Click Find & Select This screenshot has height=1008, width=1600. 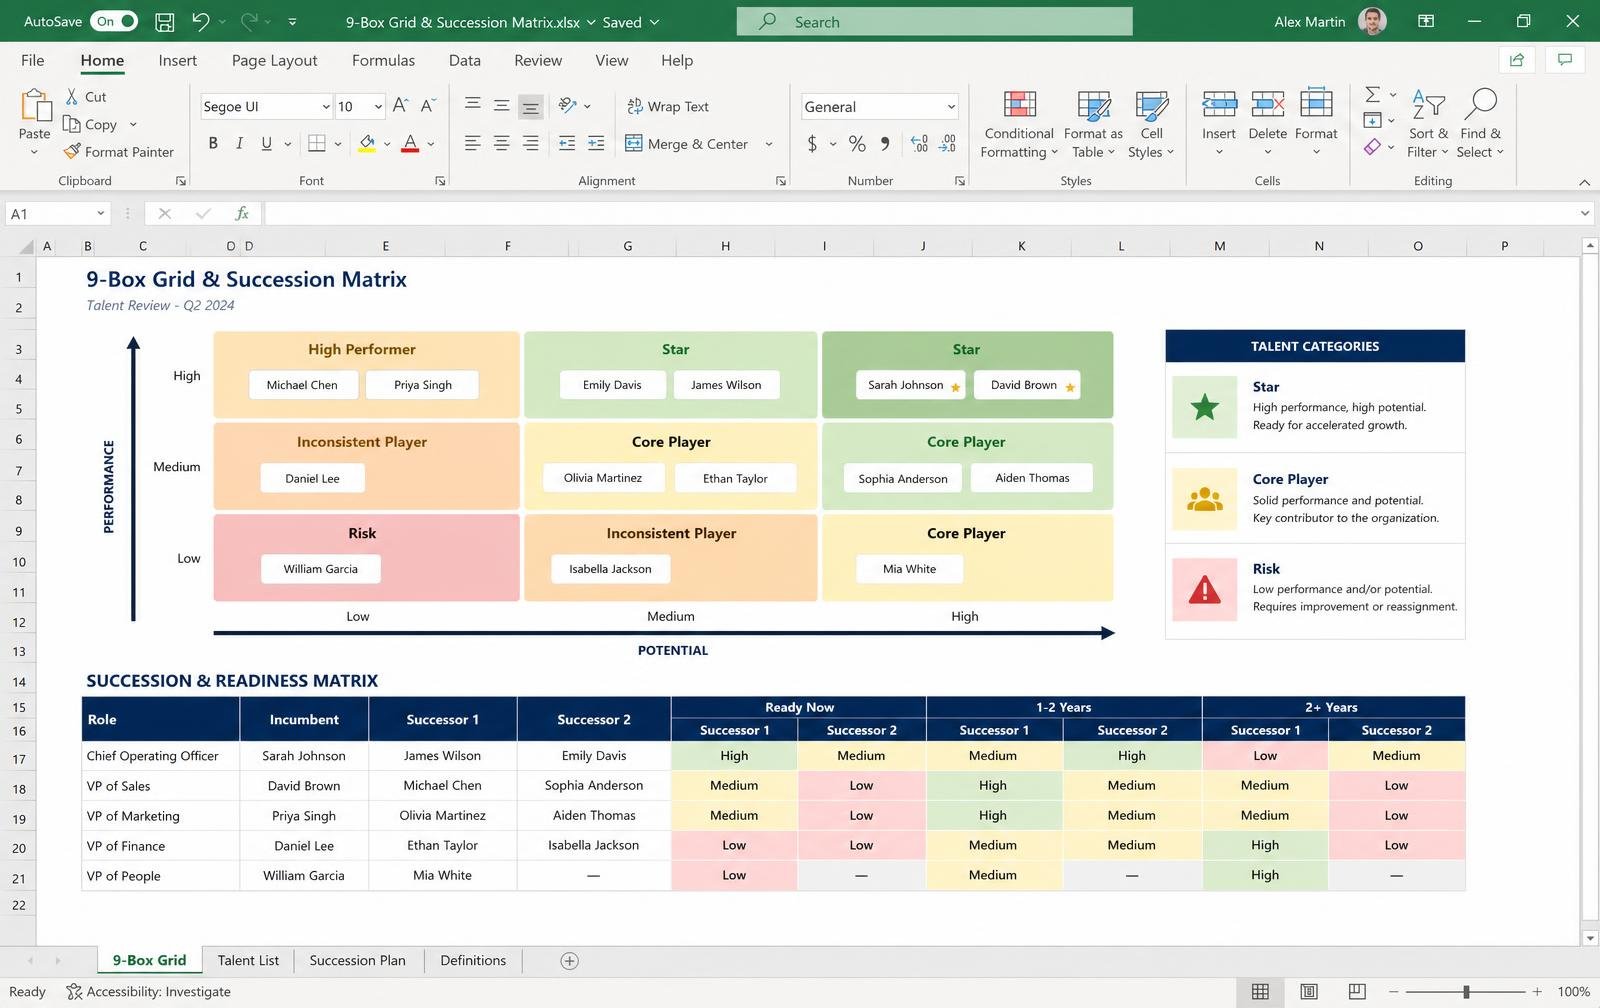(1480, 123)
